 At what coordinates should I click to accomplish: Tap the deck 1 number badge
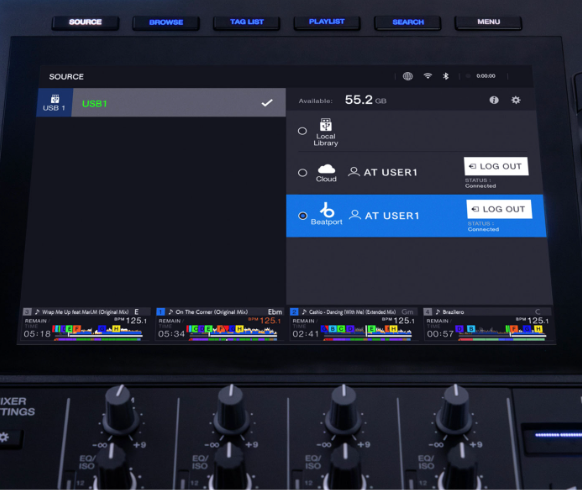[161, 312]
